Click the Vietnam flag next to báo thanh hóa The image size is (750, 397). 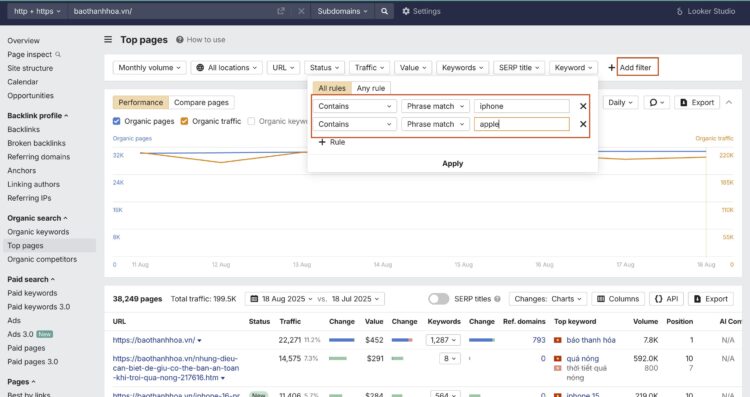[x=557, y=340]
